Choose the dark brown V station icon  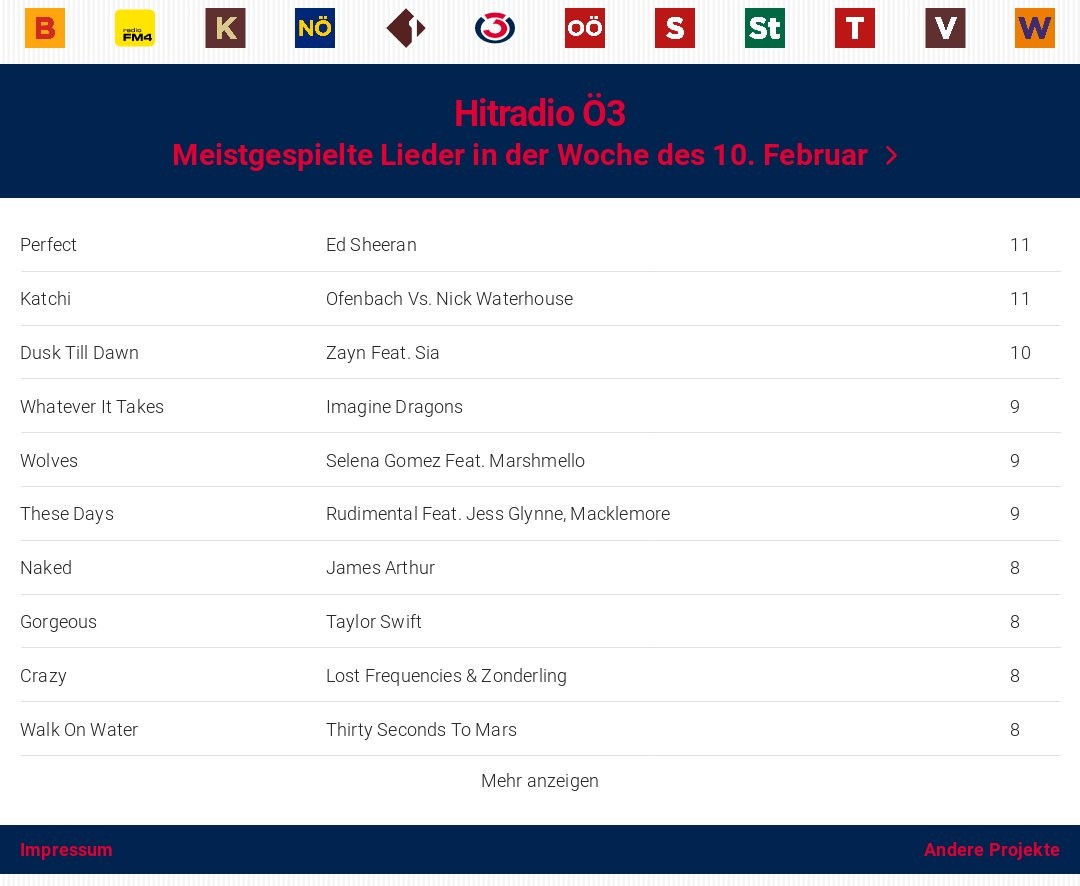click(x=945, y=28)
